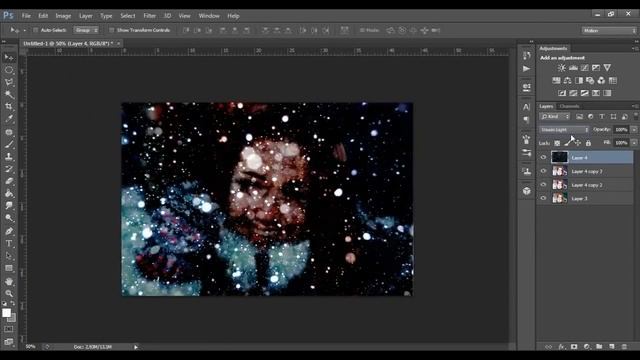Open the Auto-Select Group dropdown
Screen dimensions: 640x360
point(86,30)
